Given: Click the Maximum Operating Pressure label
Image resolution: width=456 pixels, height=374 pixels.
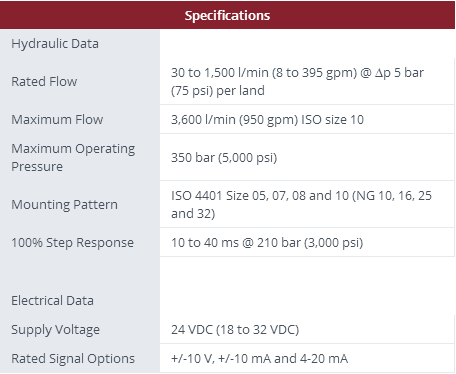Looking at the screenshot, I should (73, 157).
